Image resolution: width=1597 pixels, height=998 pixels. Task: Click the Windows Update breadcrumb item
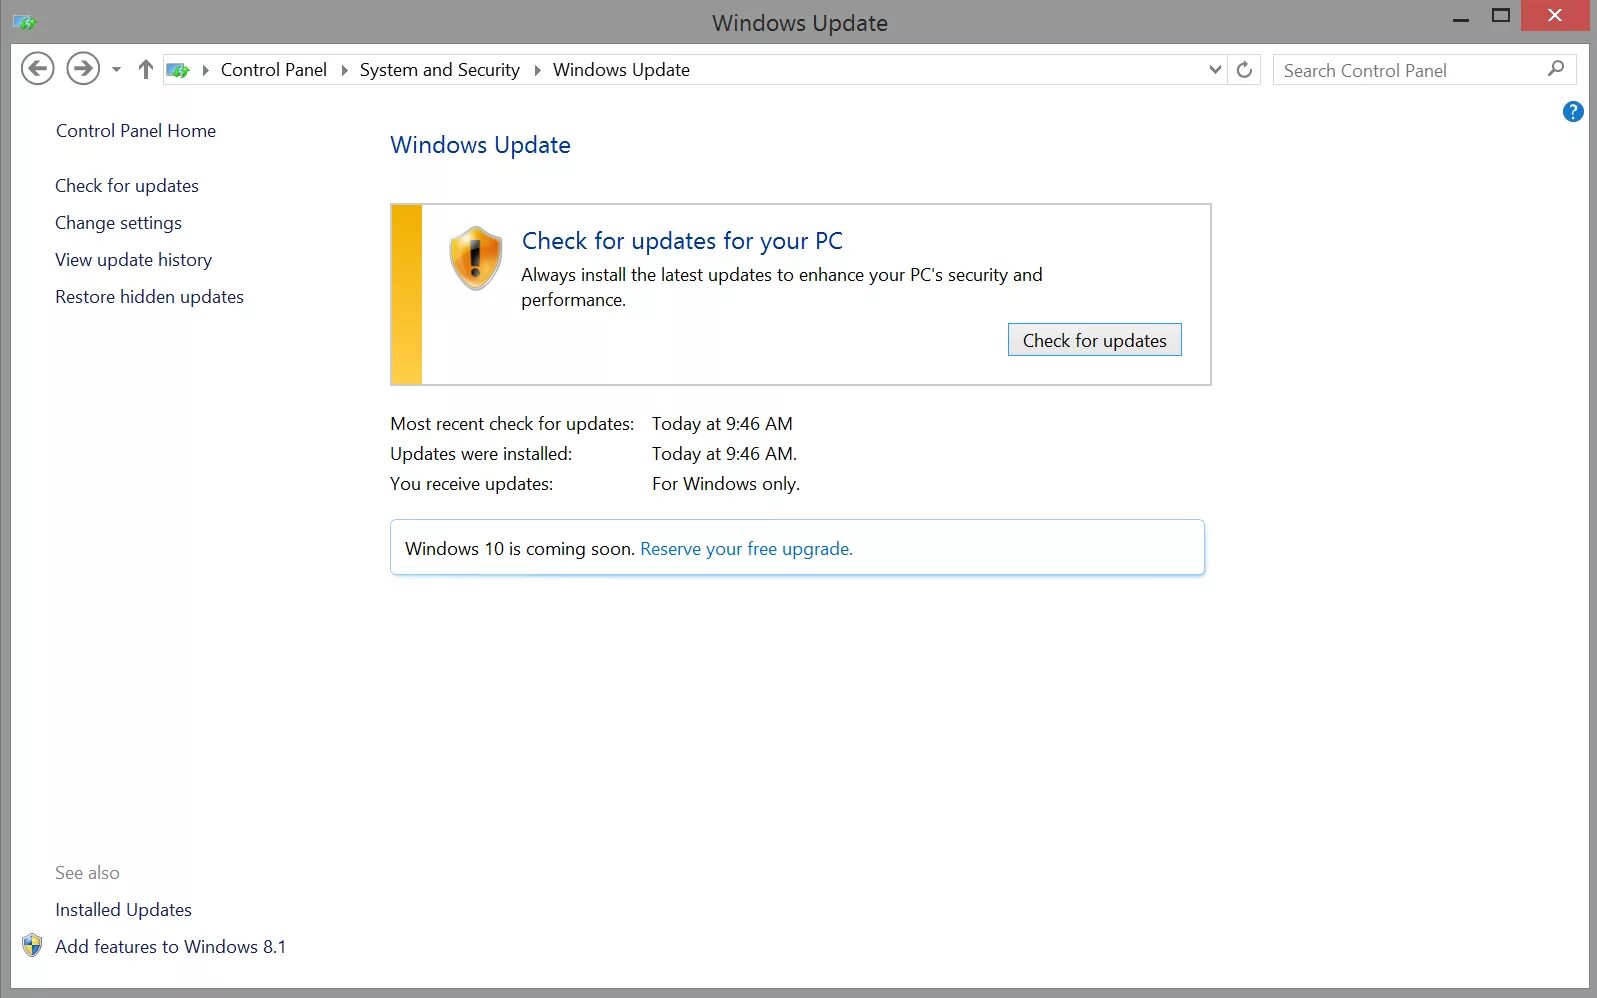tap(621, 70)
